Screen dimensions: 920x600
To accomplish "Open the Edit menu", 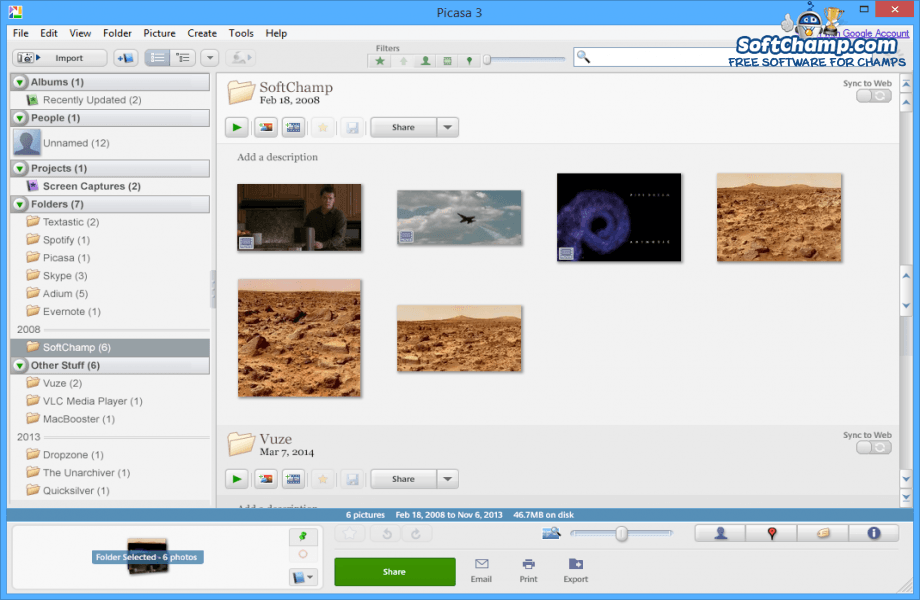I will (x=49, y=33).
